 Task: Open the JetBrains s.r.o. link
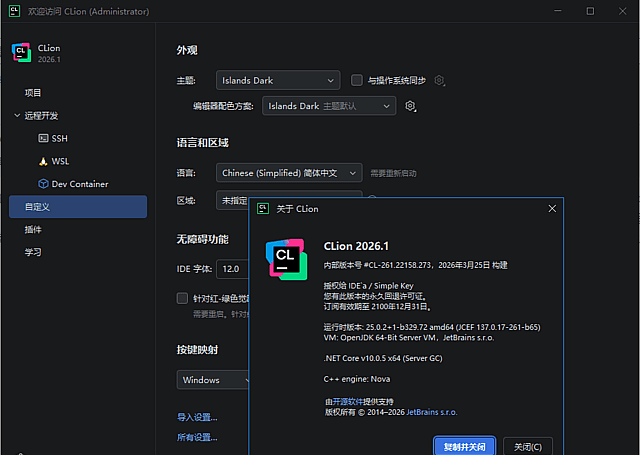(x=432, y=412)
